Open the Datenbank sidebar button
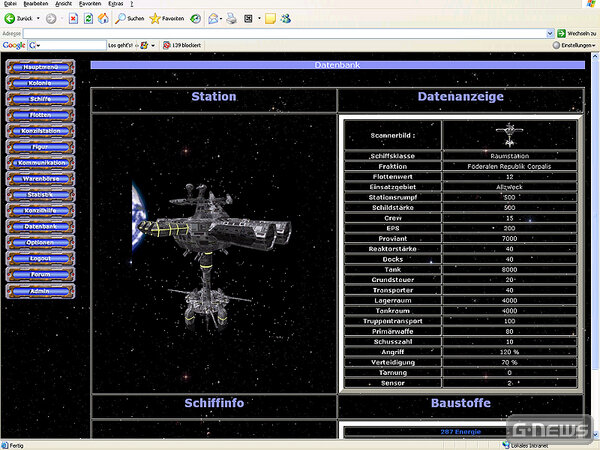This screenshot has width=600, height=450. tap(41, 227)
